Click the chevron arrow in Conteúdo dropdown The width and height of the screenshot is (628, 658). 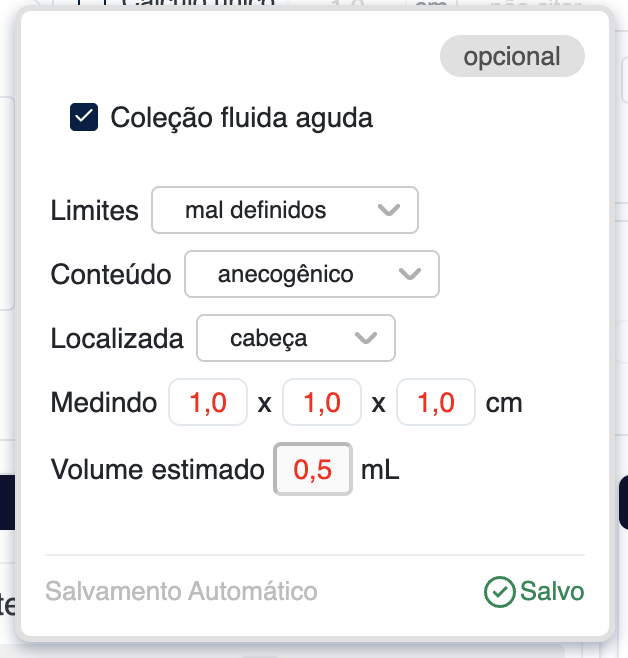[x=409, y=274]
